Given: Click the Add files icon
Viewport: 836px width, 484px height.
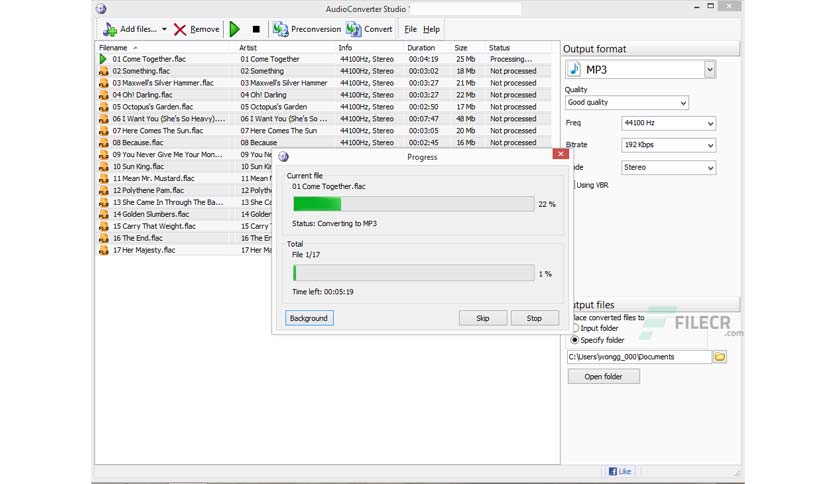Looking at the screenshot, I should point(110,29).
